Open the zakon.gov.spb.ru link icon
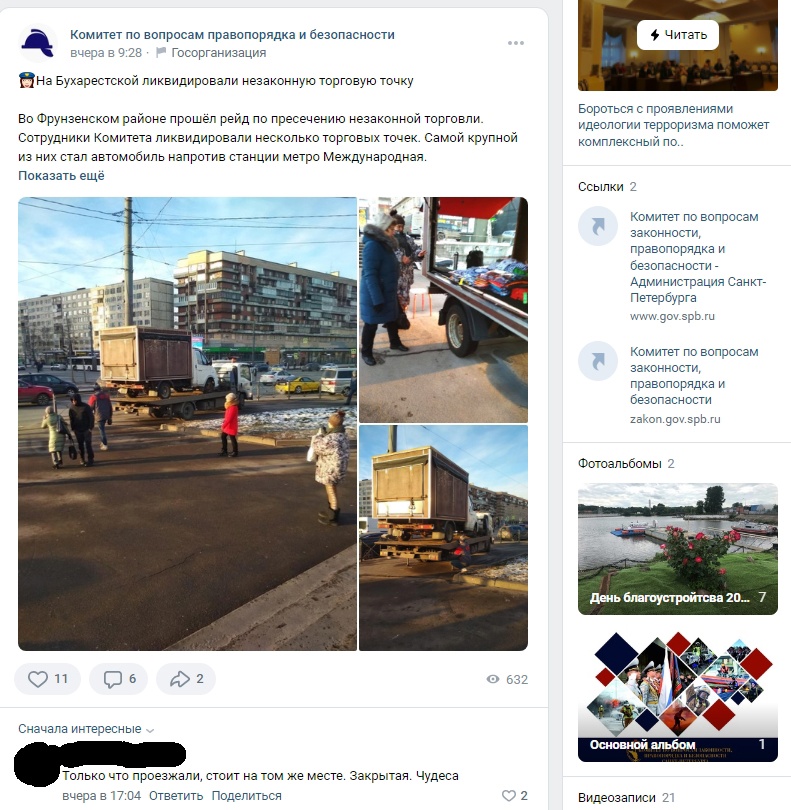791x810 pixels. point(598,361)
